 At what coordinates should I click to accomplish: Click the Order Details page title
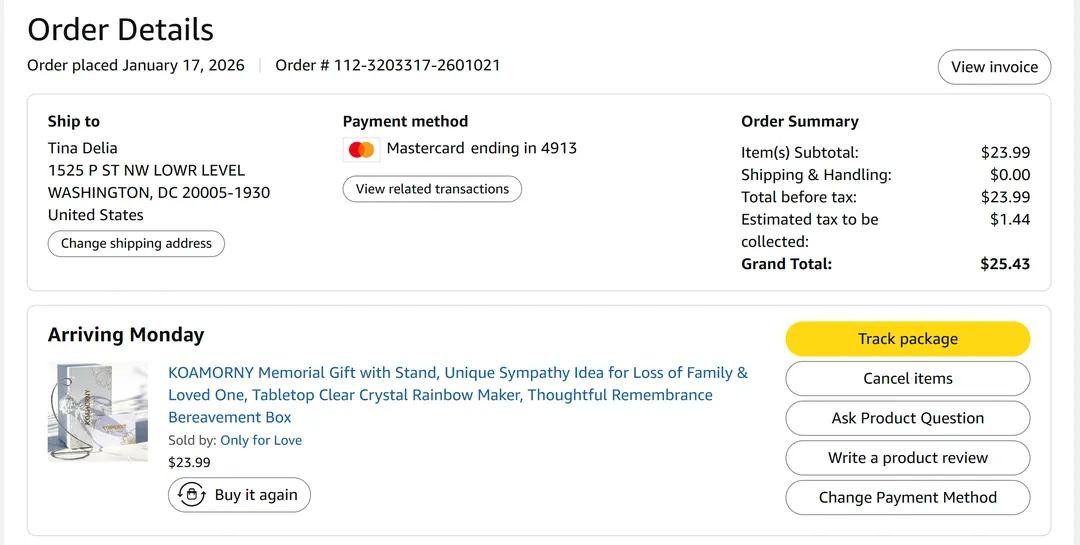coord(120,30)
